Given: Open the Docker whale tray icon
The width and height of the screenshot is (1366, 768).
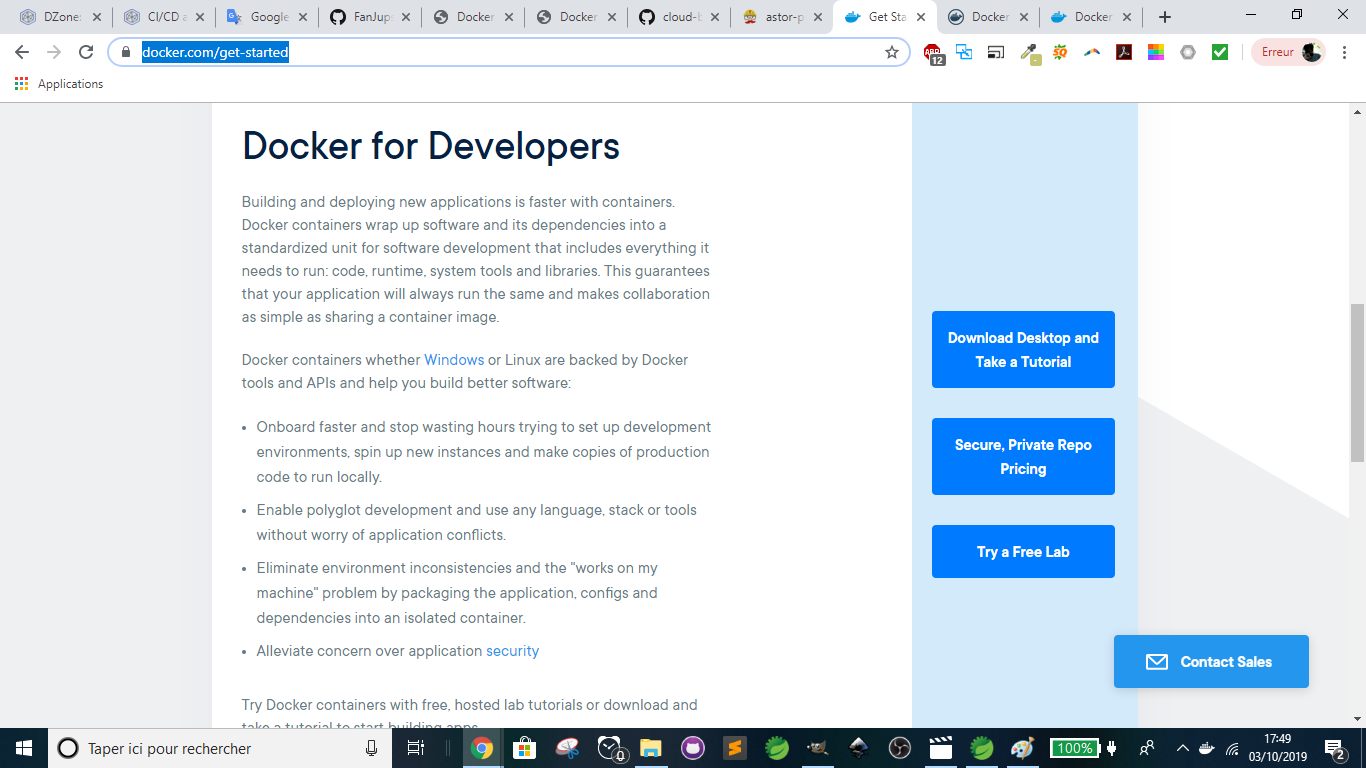Looking at the screenshot, I should pyautogui.click(x=1208, y=748).
